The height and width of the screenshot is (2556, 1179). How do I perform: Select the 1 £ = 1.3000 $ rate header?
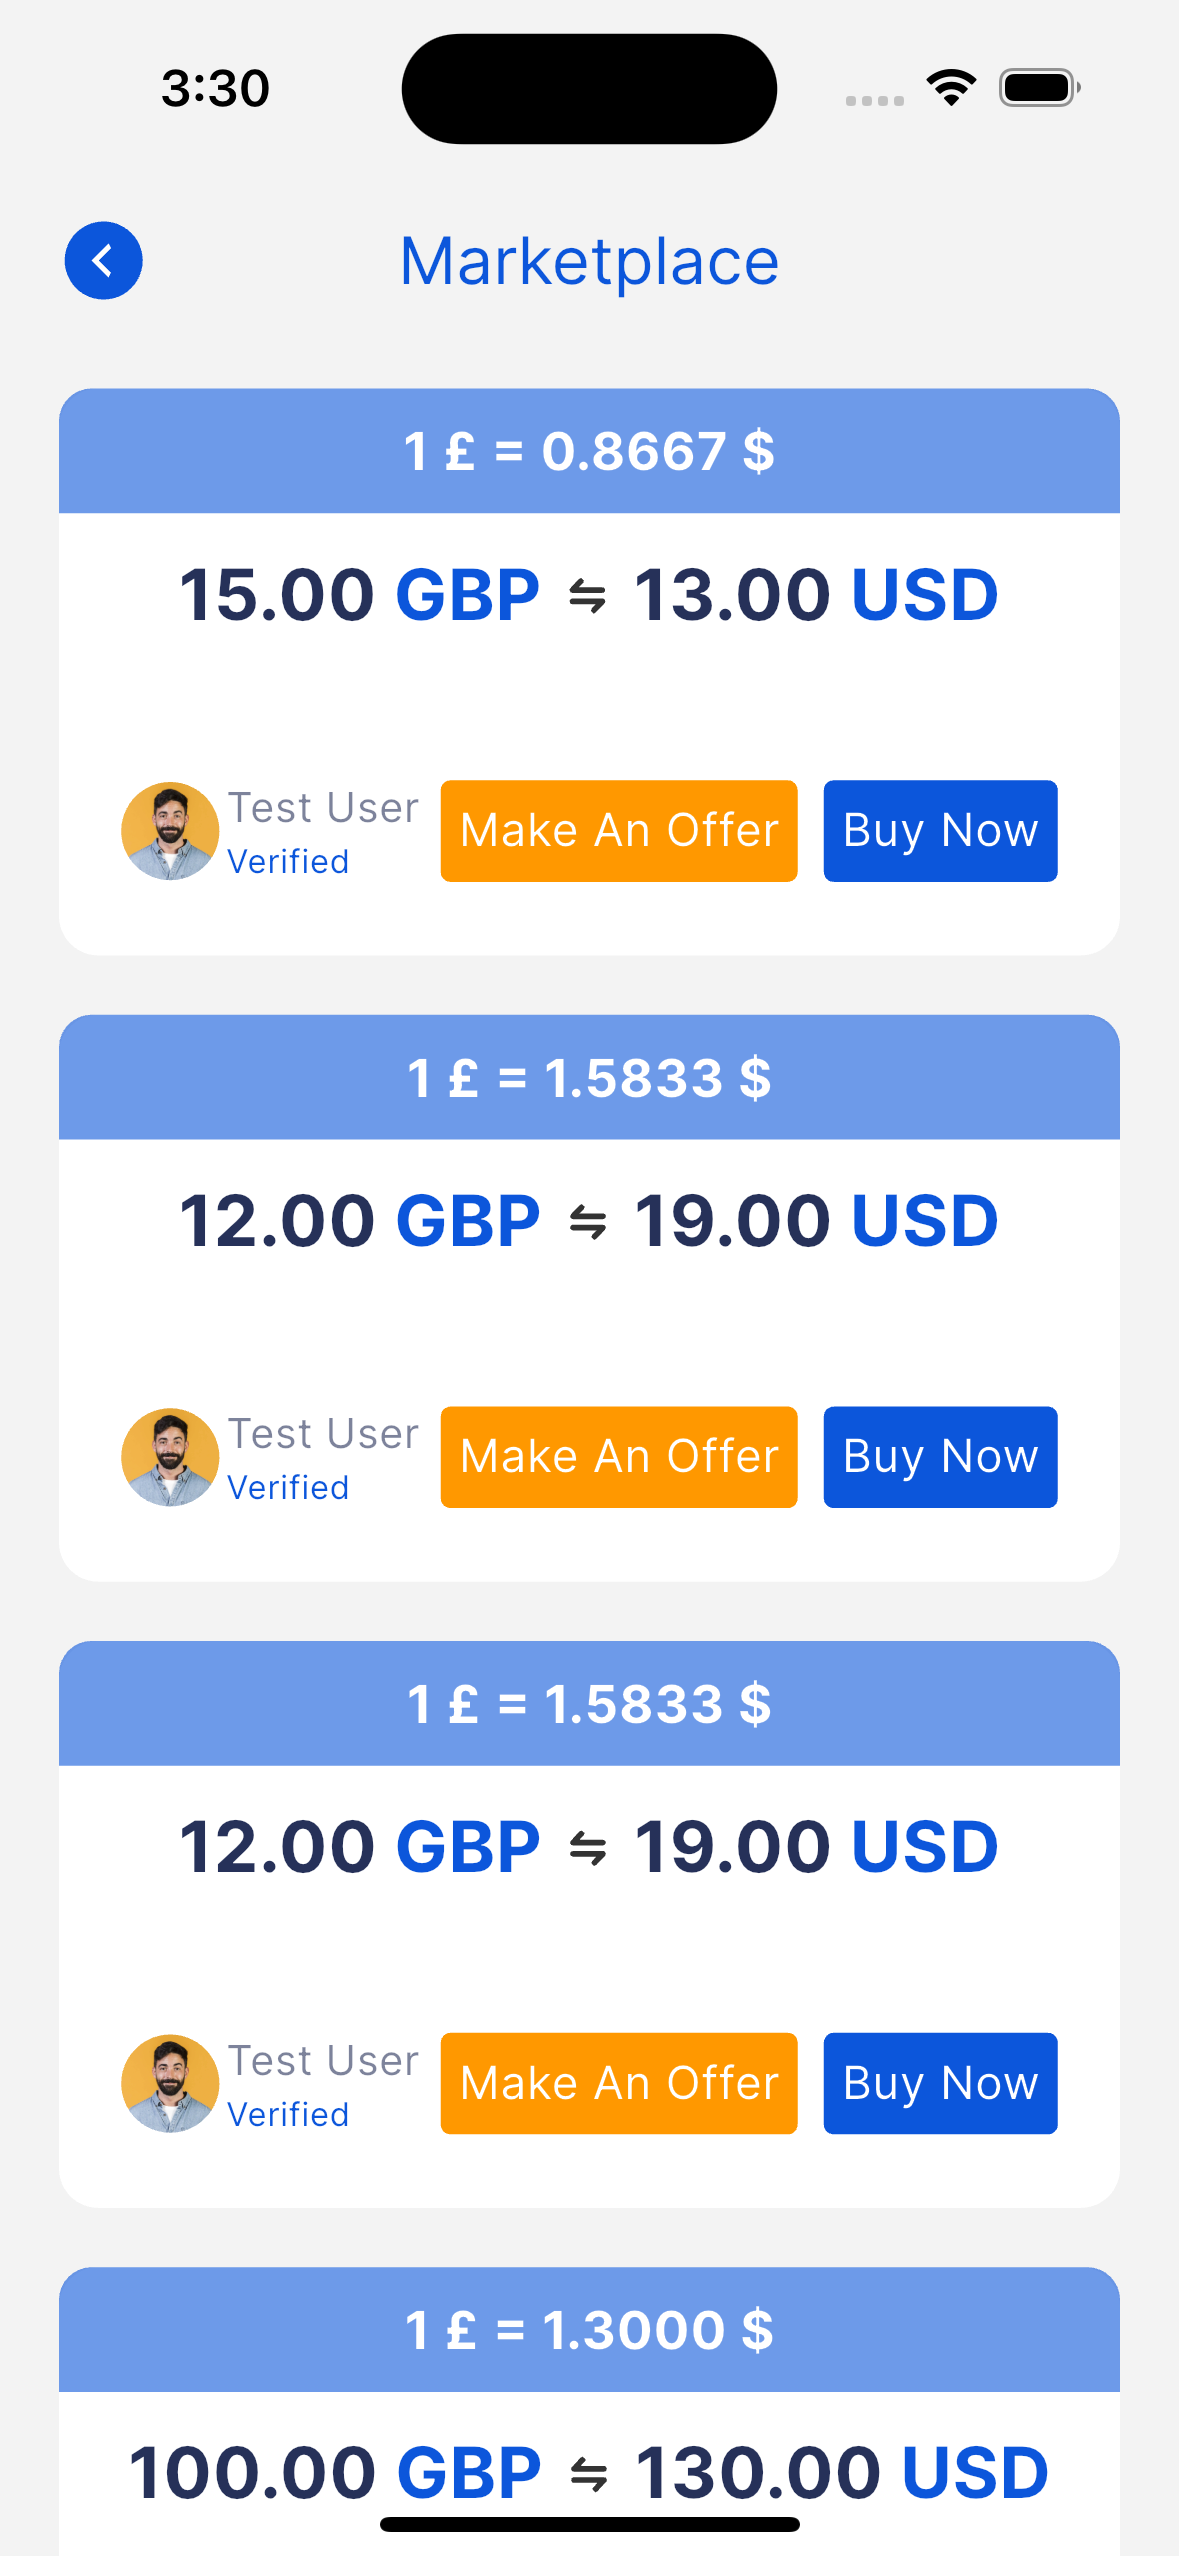point(589,2330)
